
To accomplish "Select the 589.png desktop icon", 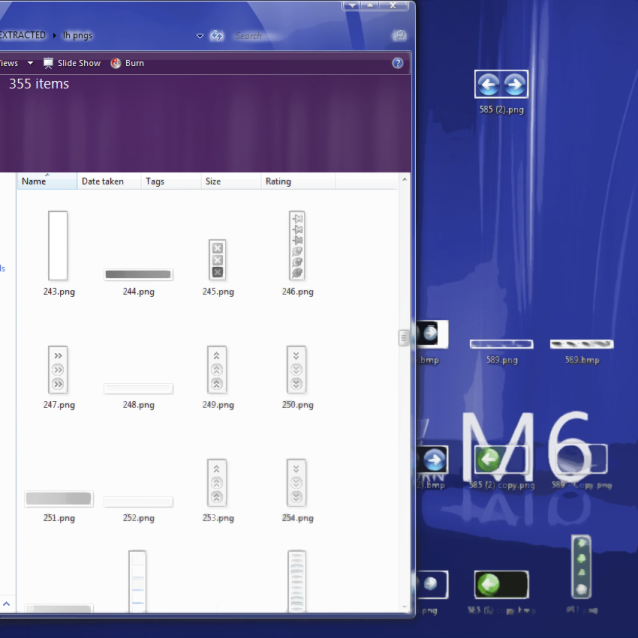I will [x=501, y=344].
